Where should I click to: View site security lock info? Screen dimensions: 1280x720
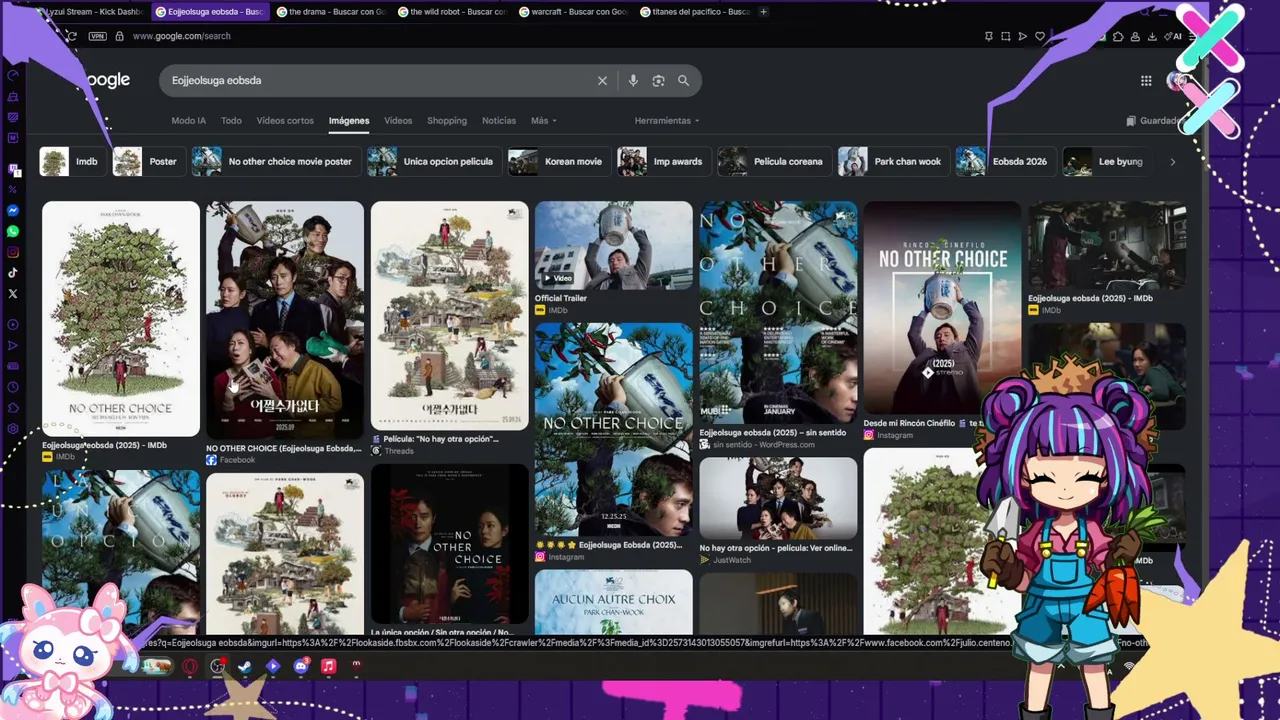click(119, 36)
